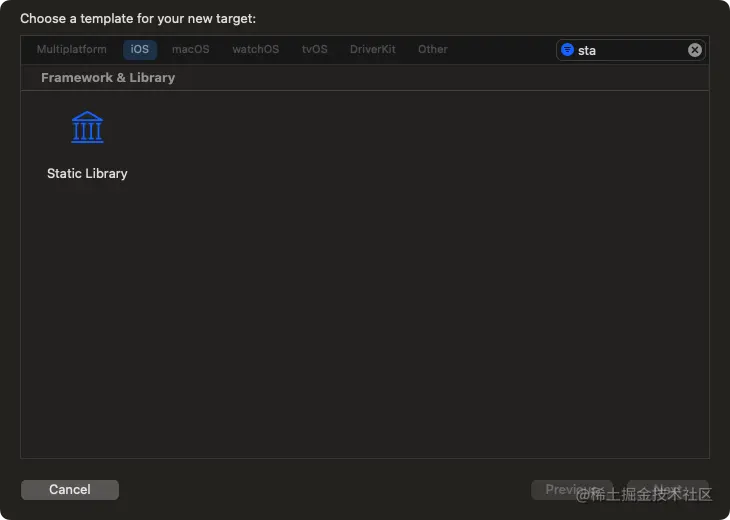Switch to the Multiplatform tab

pos(72,49)
